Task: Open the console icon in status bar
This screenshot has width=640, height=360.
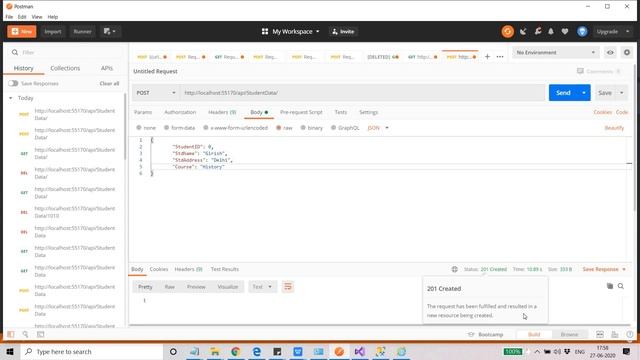Action: pyautogui.click(x=40, y=334)
